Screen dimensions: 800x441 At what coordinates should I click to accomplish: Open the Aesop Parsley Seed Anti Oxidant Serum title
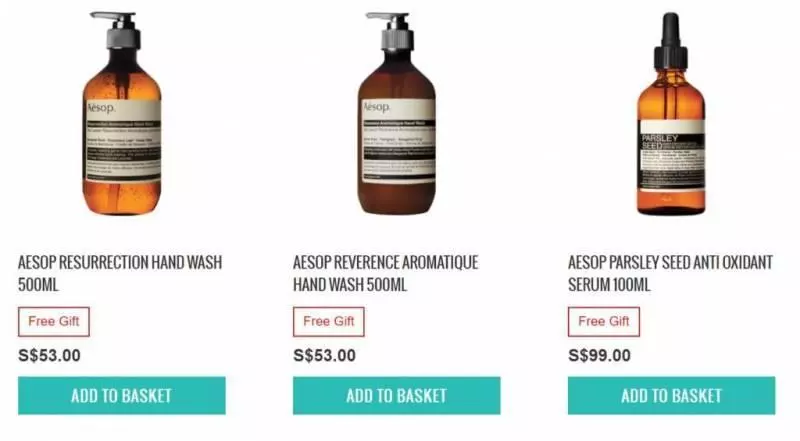point(670,273)
